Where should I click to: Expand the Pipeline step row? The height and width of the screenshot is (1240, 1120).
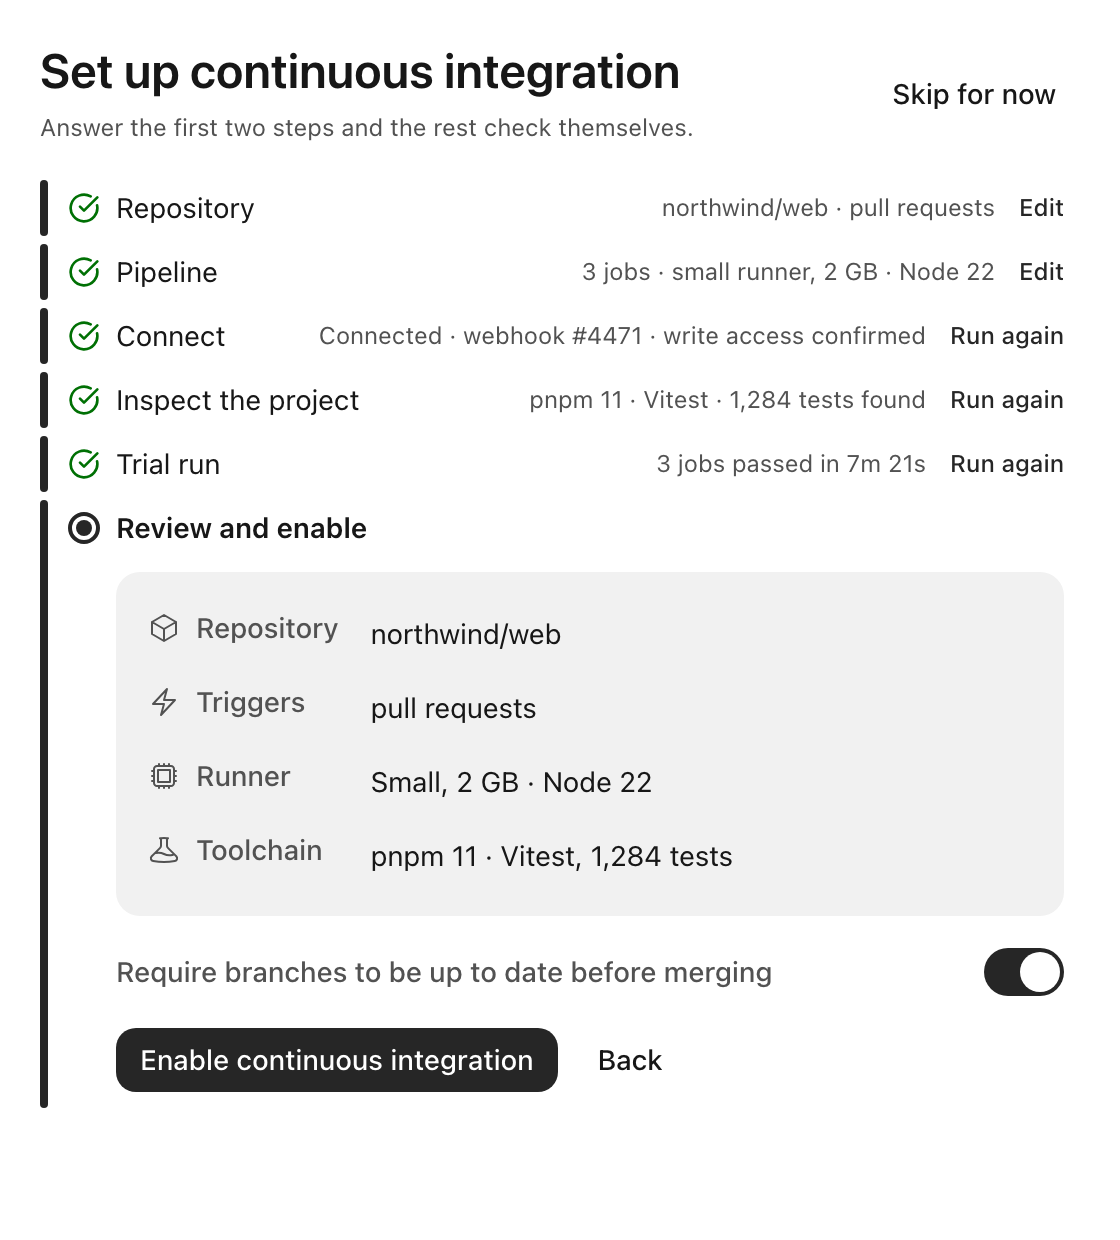(552, 272)
